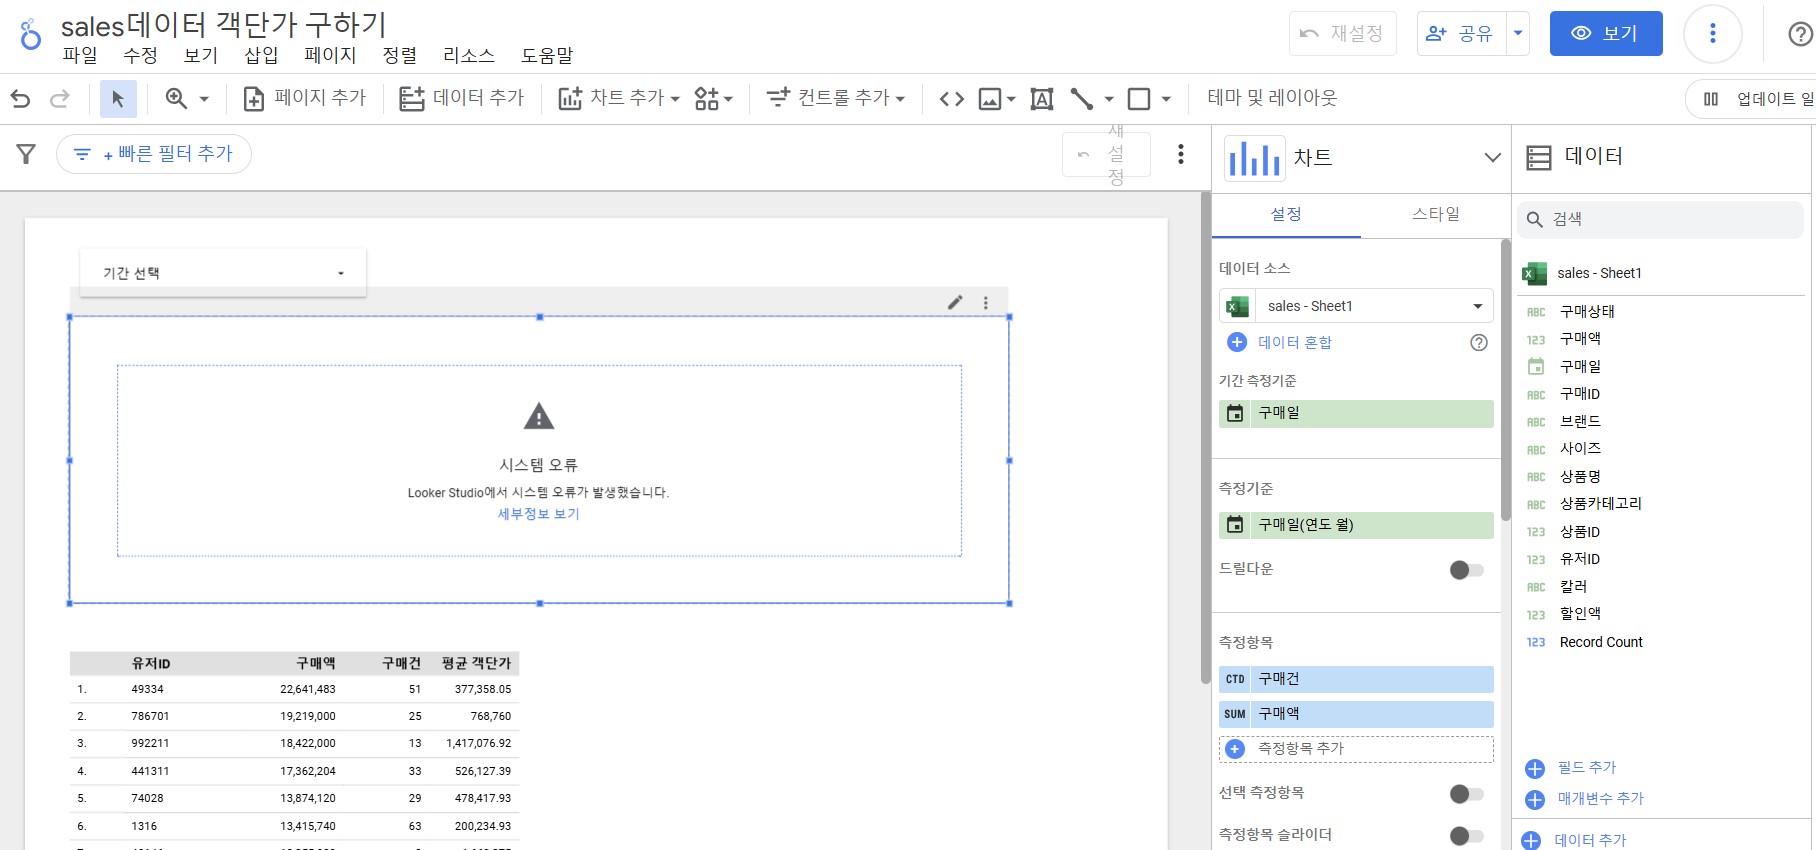Toggle the 측정항목 슬라이더 switch
The height and width of the screenshot is (850, 1816).
[1467, 836]
